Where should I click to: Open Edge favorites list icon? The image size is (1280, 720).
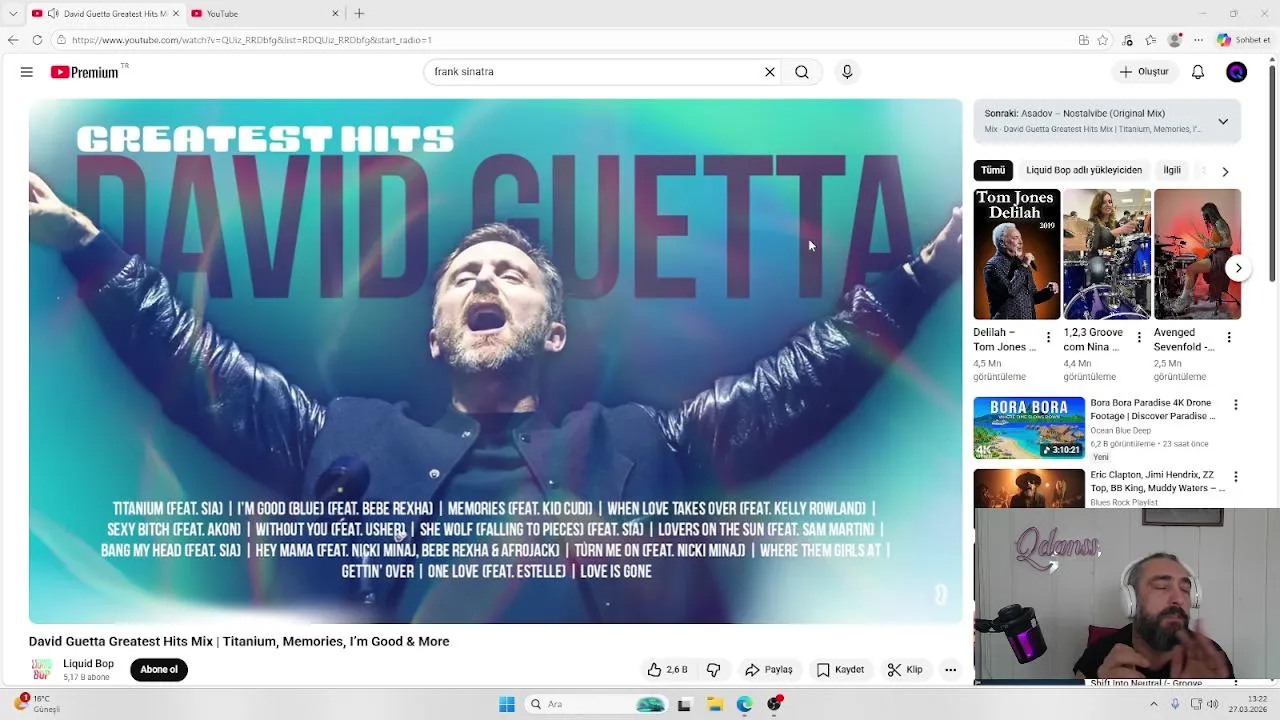click(x=1151, y=40)
